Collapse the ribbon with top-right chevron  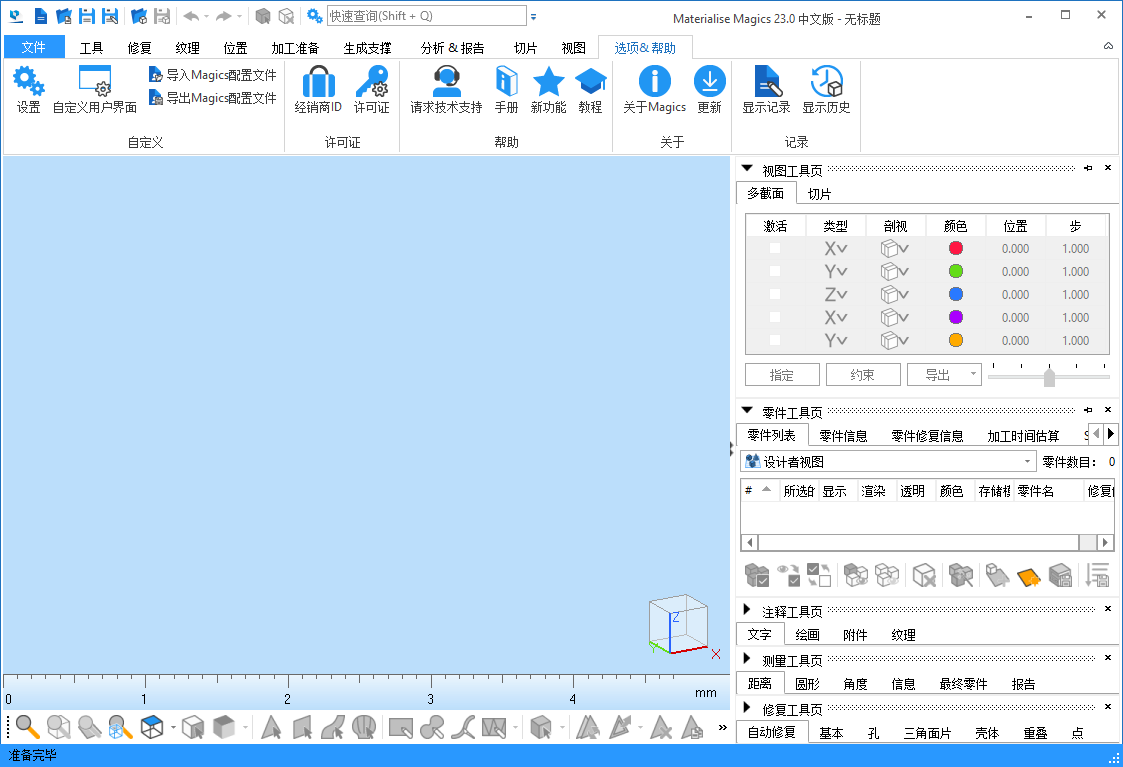pyautogui.click(x=1108, y=46)
